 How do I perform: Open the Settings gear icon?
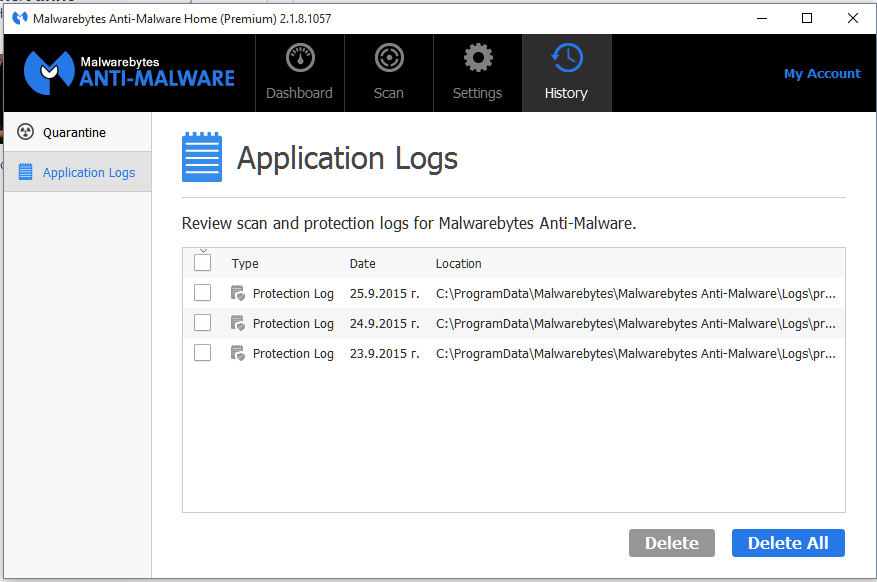pyautogui.click(x=478, y=58)
